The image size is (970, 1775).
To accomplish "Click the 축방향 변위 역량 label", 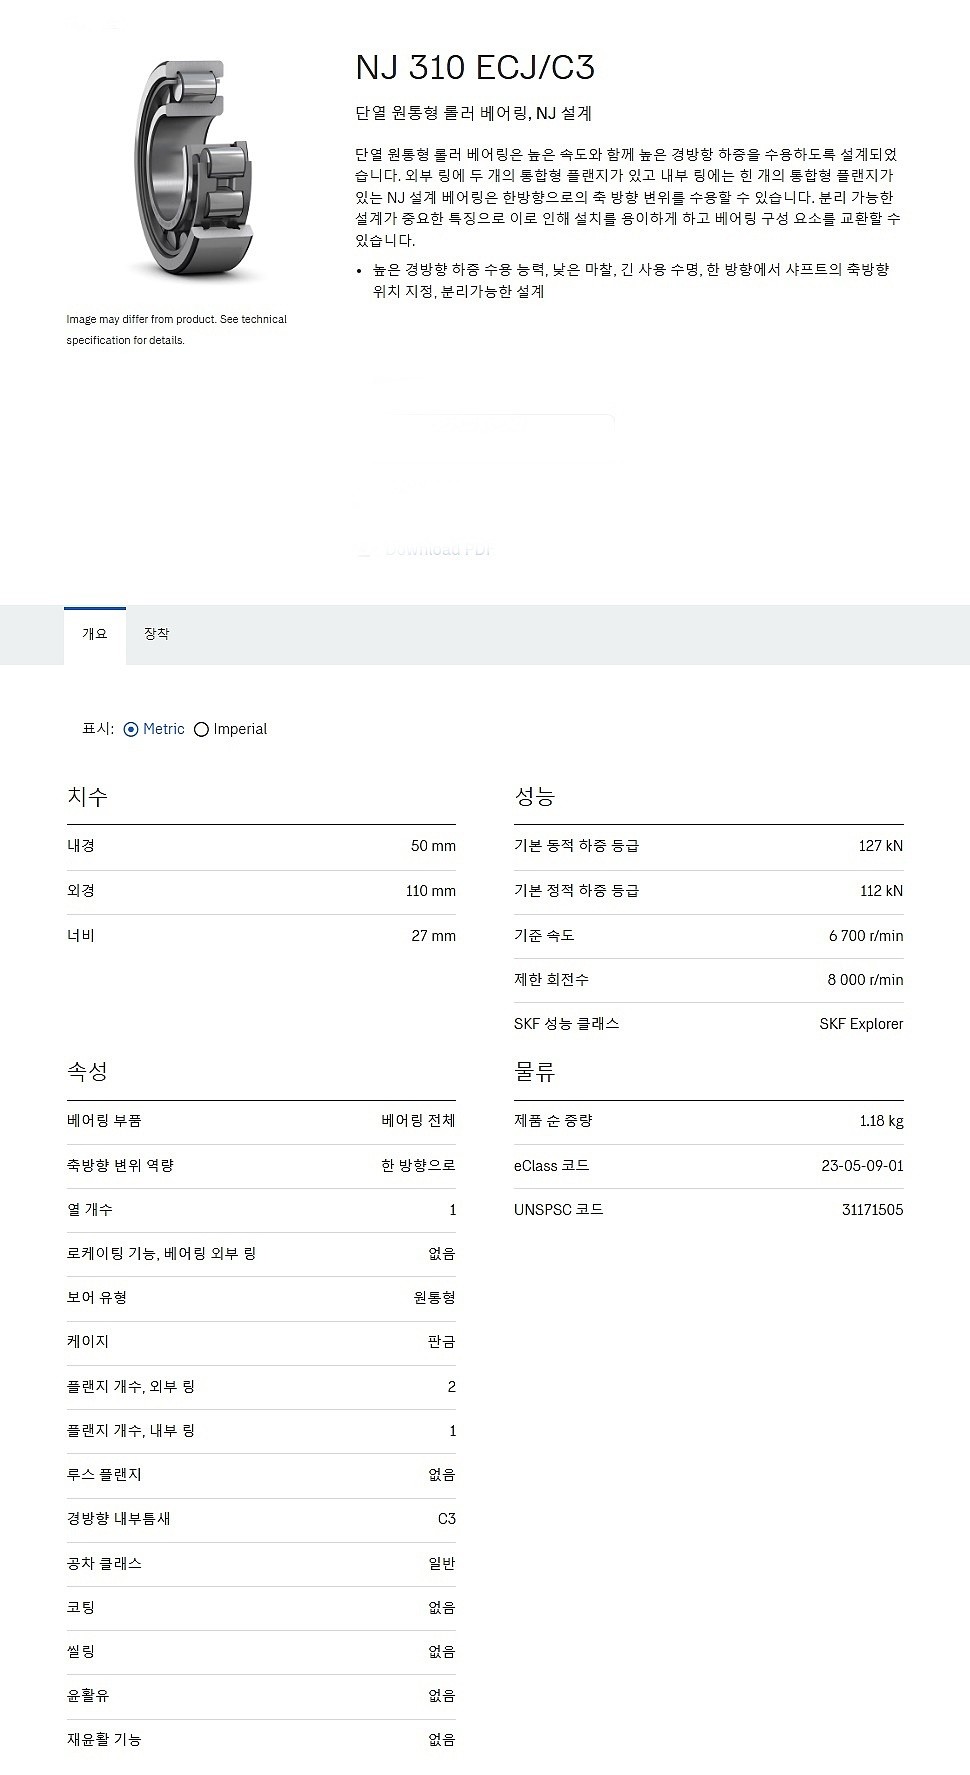I will 120,1166.
